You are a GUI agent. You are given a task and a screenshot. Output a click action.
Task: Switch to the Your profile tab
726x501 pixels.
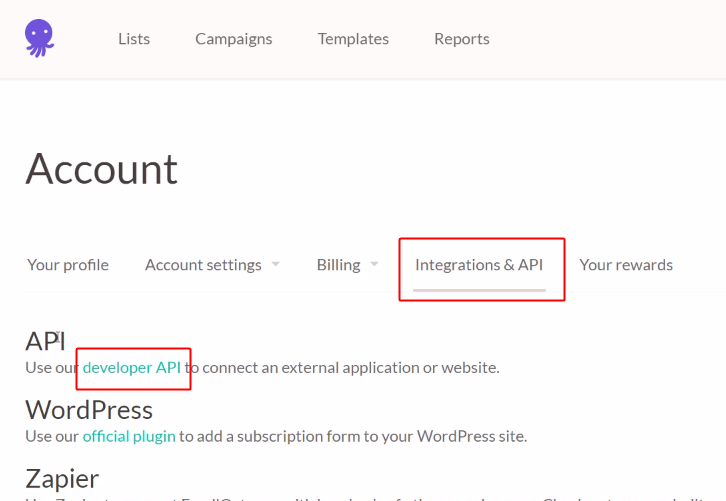pos(68,265)
